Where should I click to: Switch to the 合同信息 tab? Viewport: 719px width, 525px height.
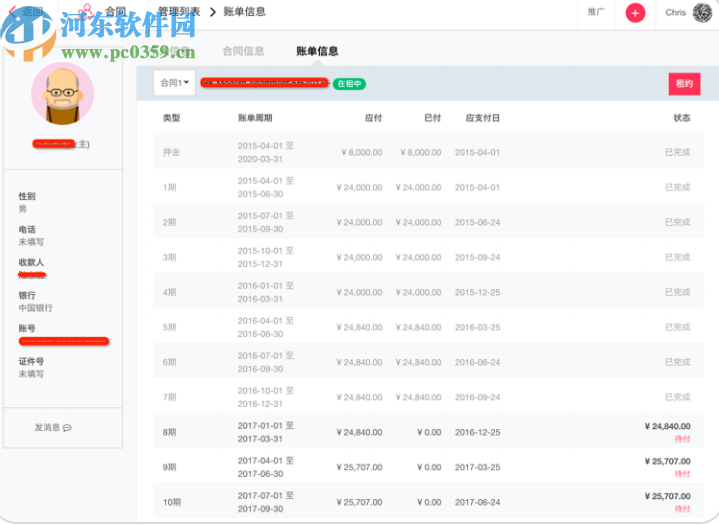coord(243,51)
